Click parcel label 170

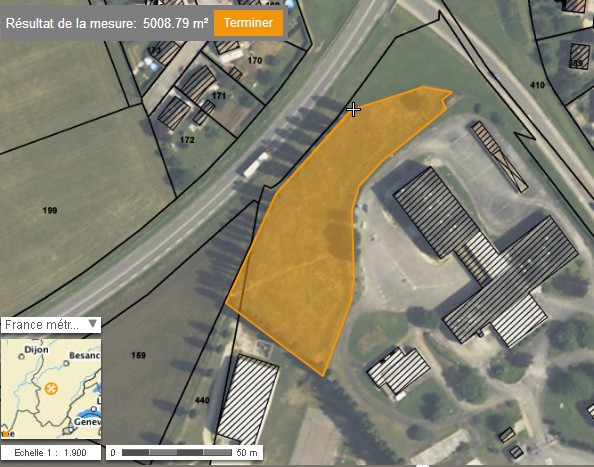(x=255, y=60)
